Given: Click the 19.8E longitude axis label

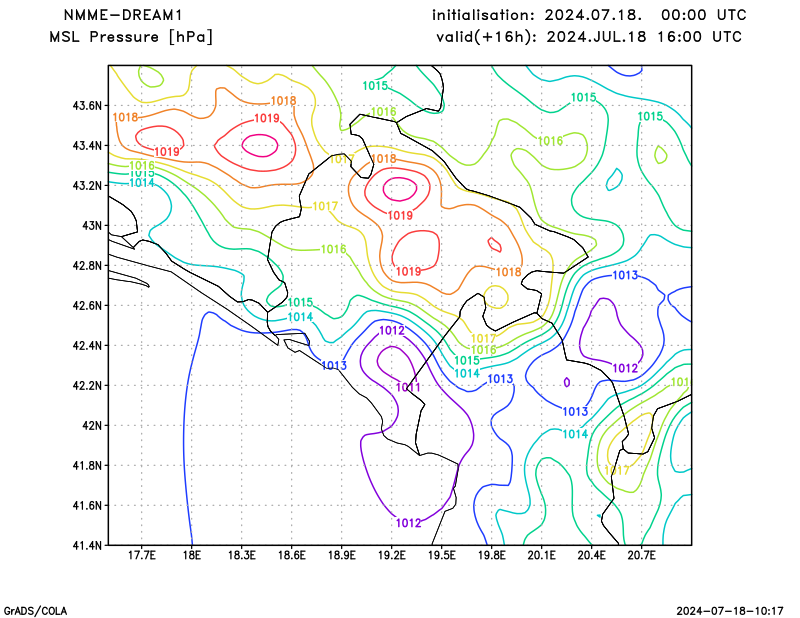Looking at the screenshot, I should click(x=492, y=555).
